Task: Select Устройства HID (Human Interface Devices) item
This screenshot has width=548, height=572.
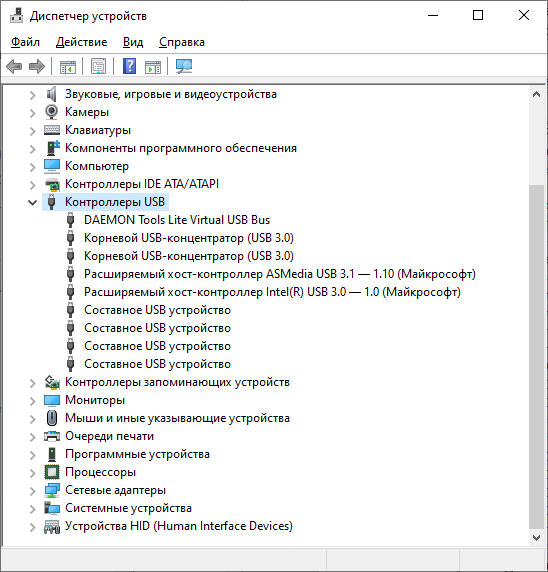Action: coord(179,526)
